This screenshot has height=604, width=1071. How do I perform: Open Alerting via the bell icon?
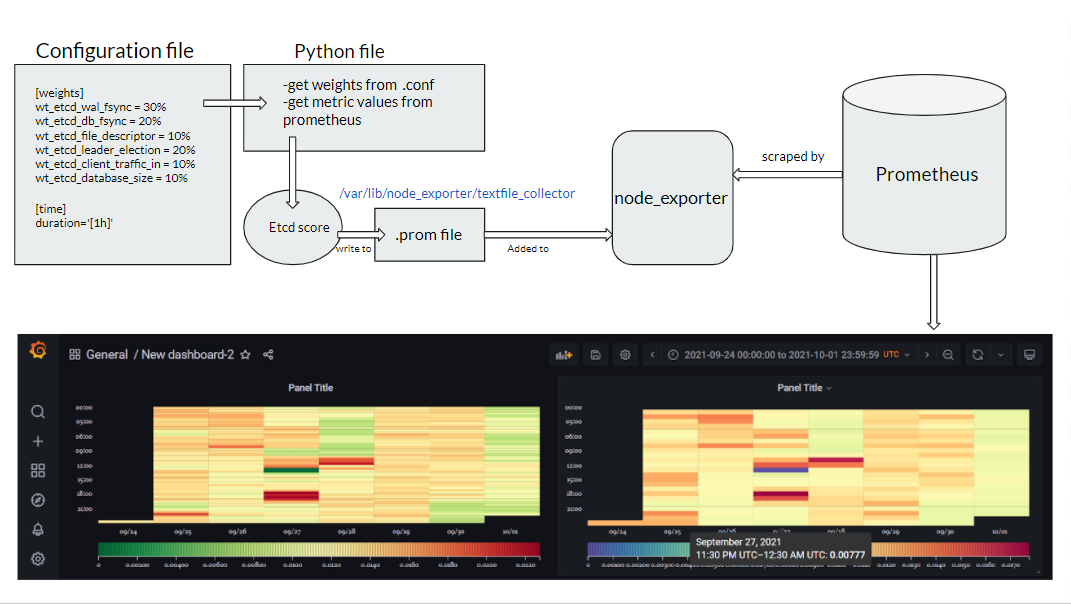37,528
